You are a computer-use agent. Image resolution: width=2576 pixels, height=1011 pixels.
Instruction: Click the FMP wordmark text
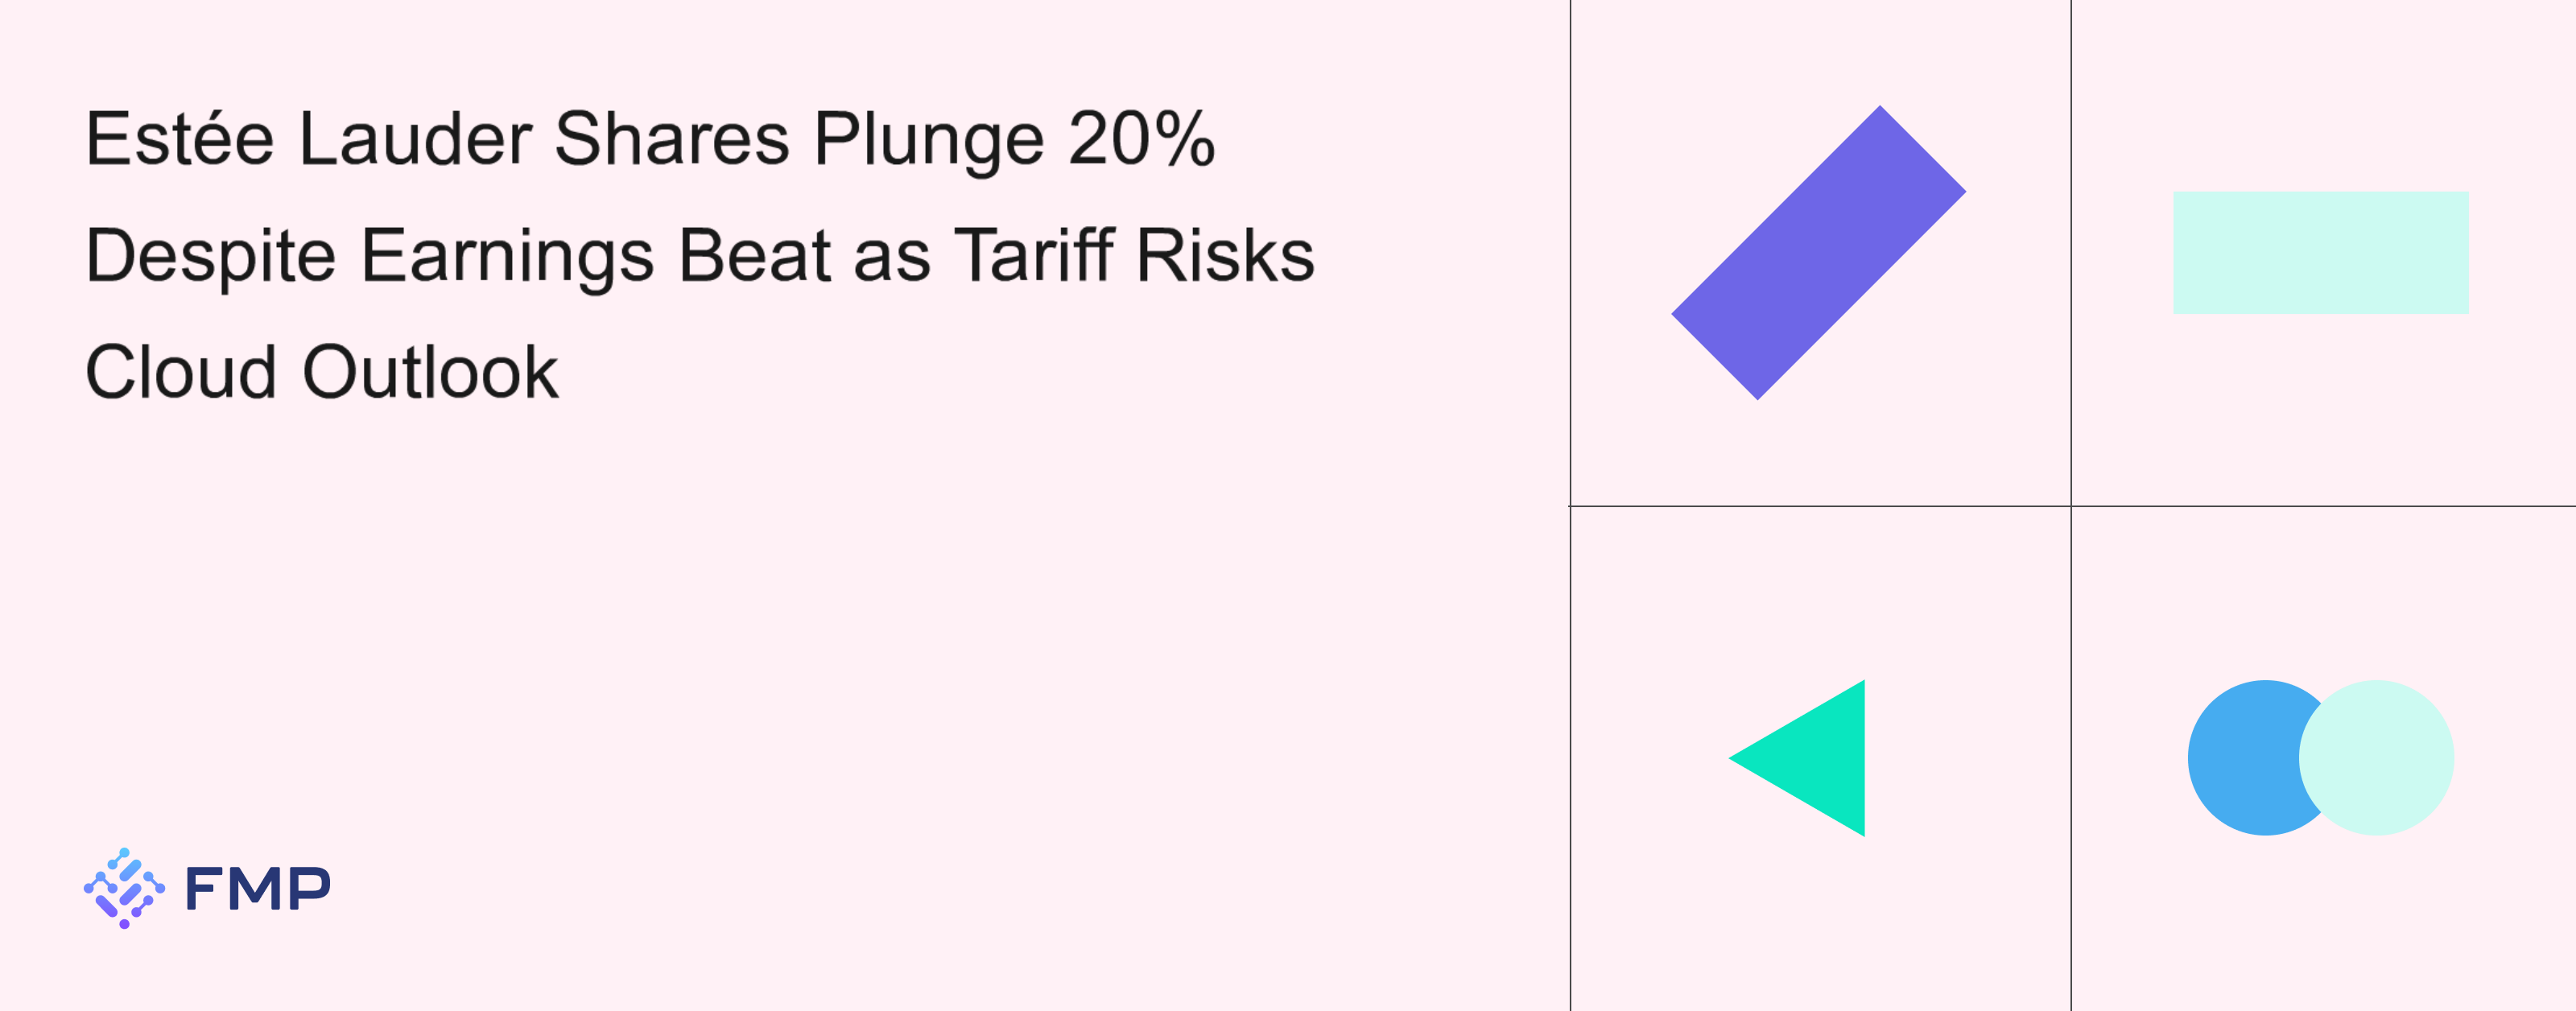(x=258, y=888)
